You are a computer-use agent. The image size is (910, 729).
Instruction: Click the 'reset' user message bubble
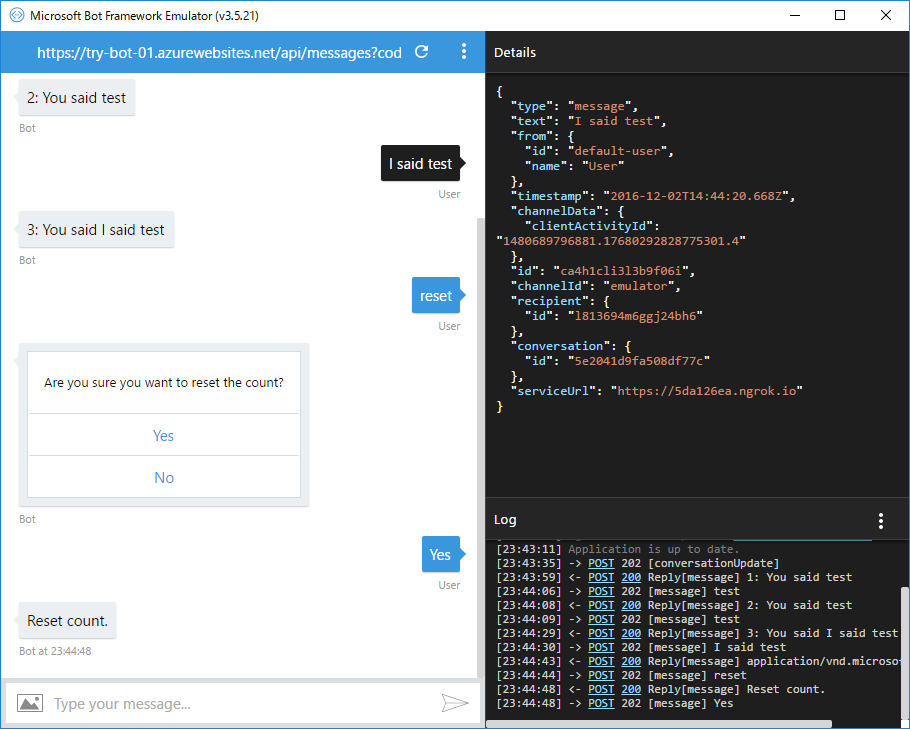(436, 295)
